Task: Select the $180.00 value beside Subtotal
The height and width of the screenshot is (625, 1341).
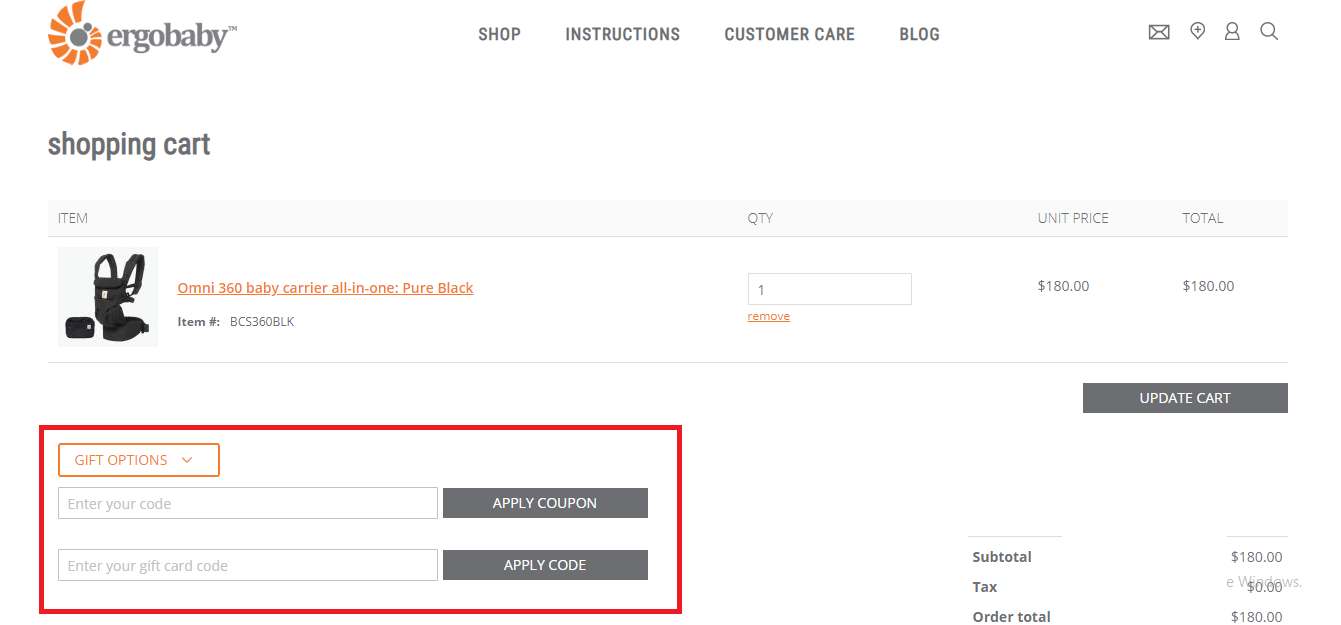Action: click(x=1256, y=557)
